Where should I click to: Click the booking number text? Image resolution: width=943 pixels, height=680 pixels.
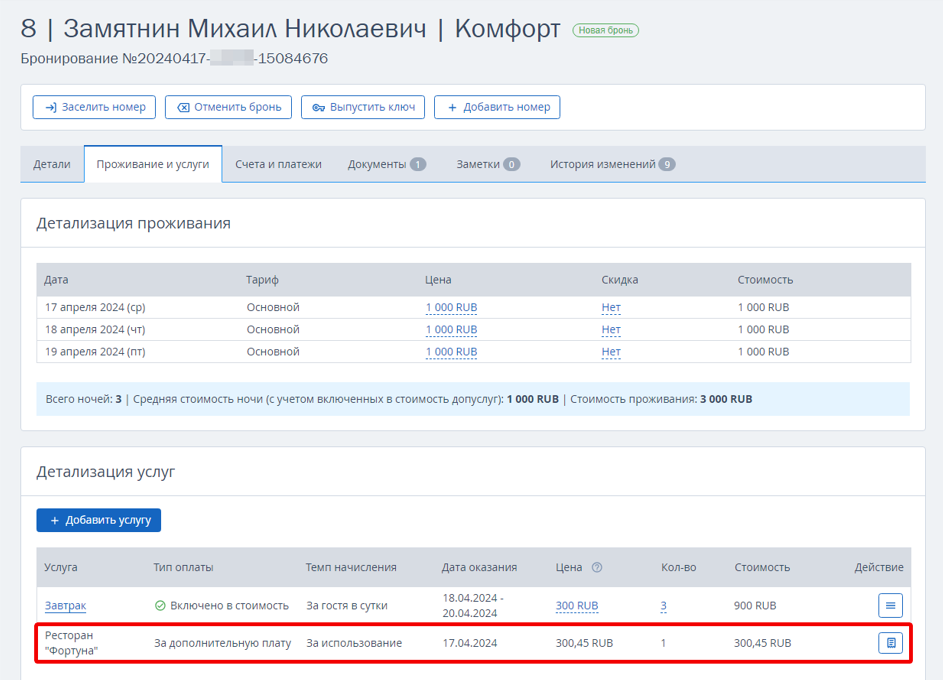tap(174, 58)
